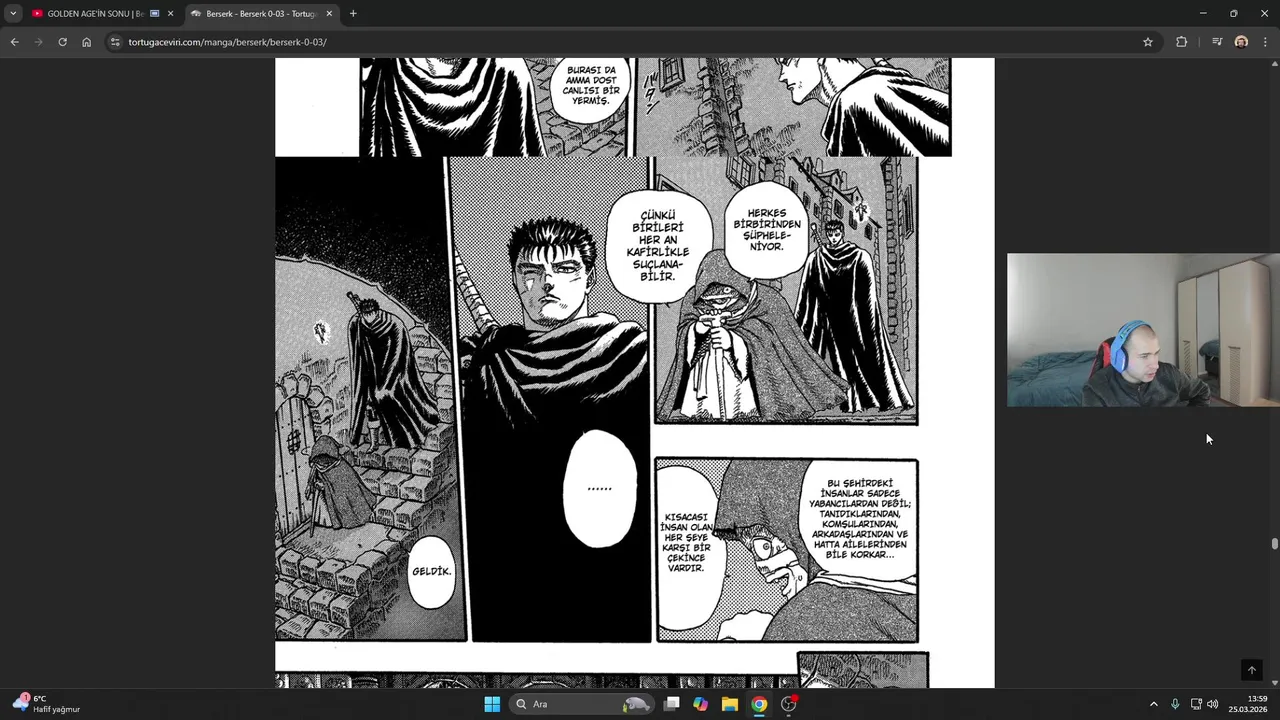The width and height of the screenshot is (1280, 720).
Task: Go back to the previous page
Action: point(14,42)
